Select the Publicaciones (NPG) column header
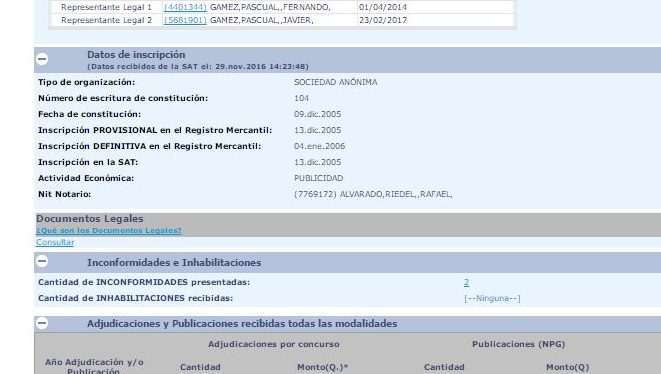 [x=519, y=344]
